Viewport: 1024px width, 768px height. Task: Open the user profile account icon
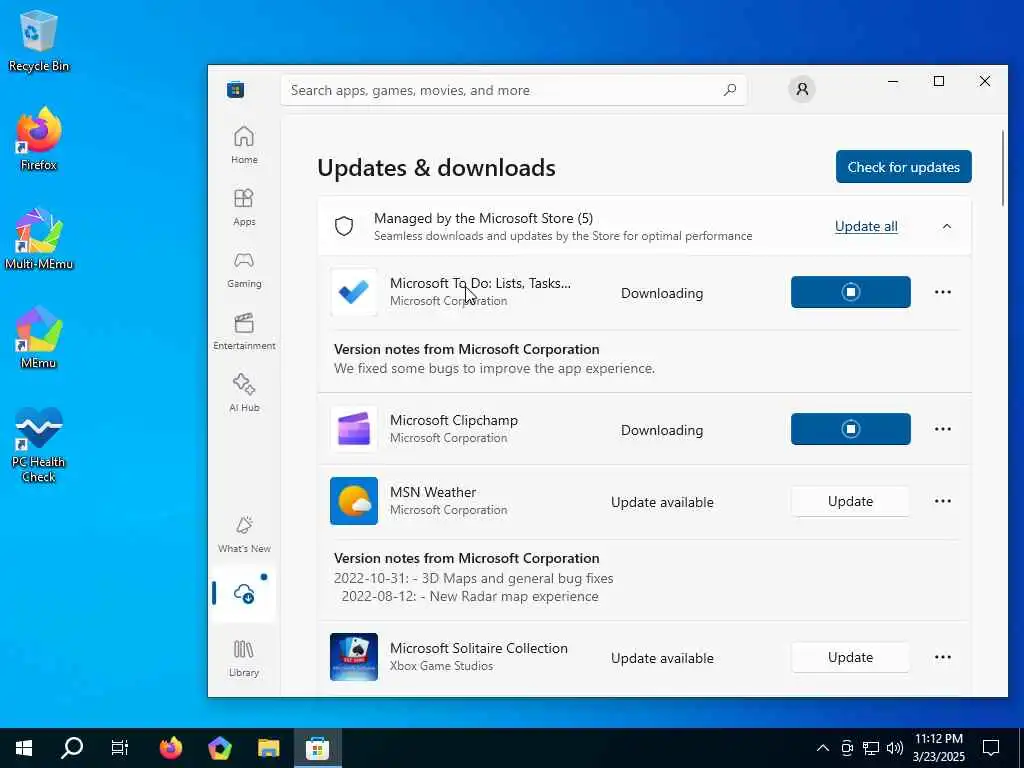[x=802, y=89]
